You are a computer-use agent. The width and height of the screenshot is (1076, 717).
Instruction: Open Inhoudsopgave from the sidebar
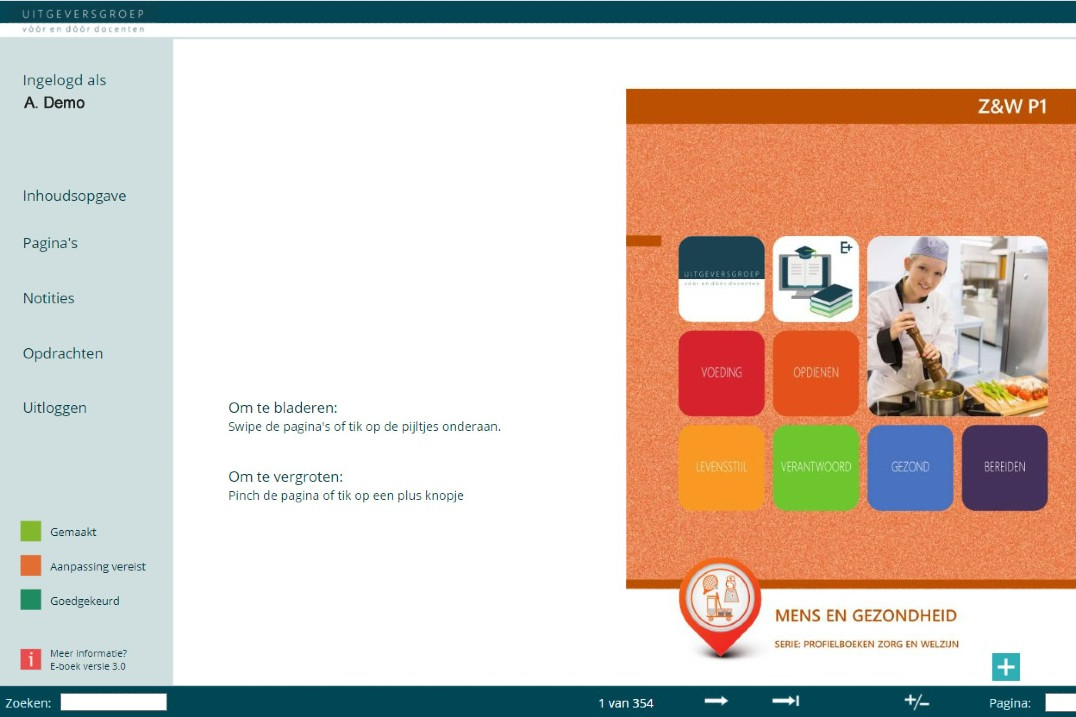74,195
